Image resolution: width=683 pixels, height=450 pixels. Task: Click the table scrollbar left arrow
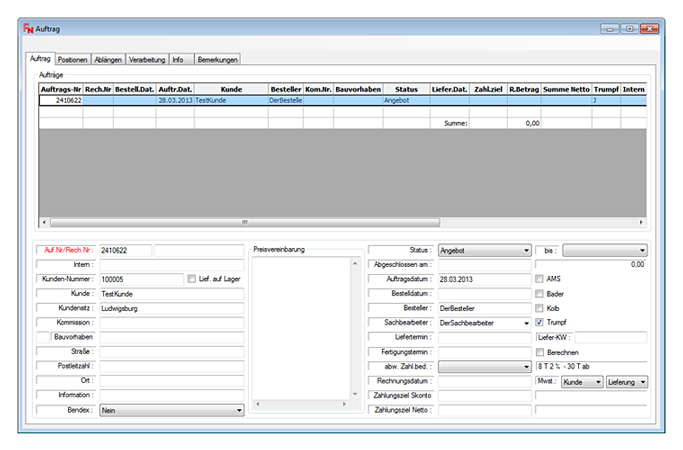[x=44, y=222]
